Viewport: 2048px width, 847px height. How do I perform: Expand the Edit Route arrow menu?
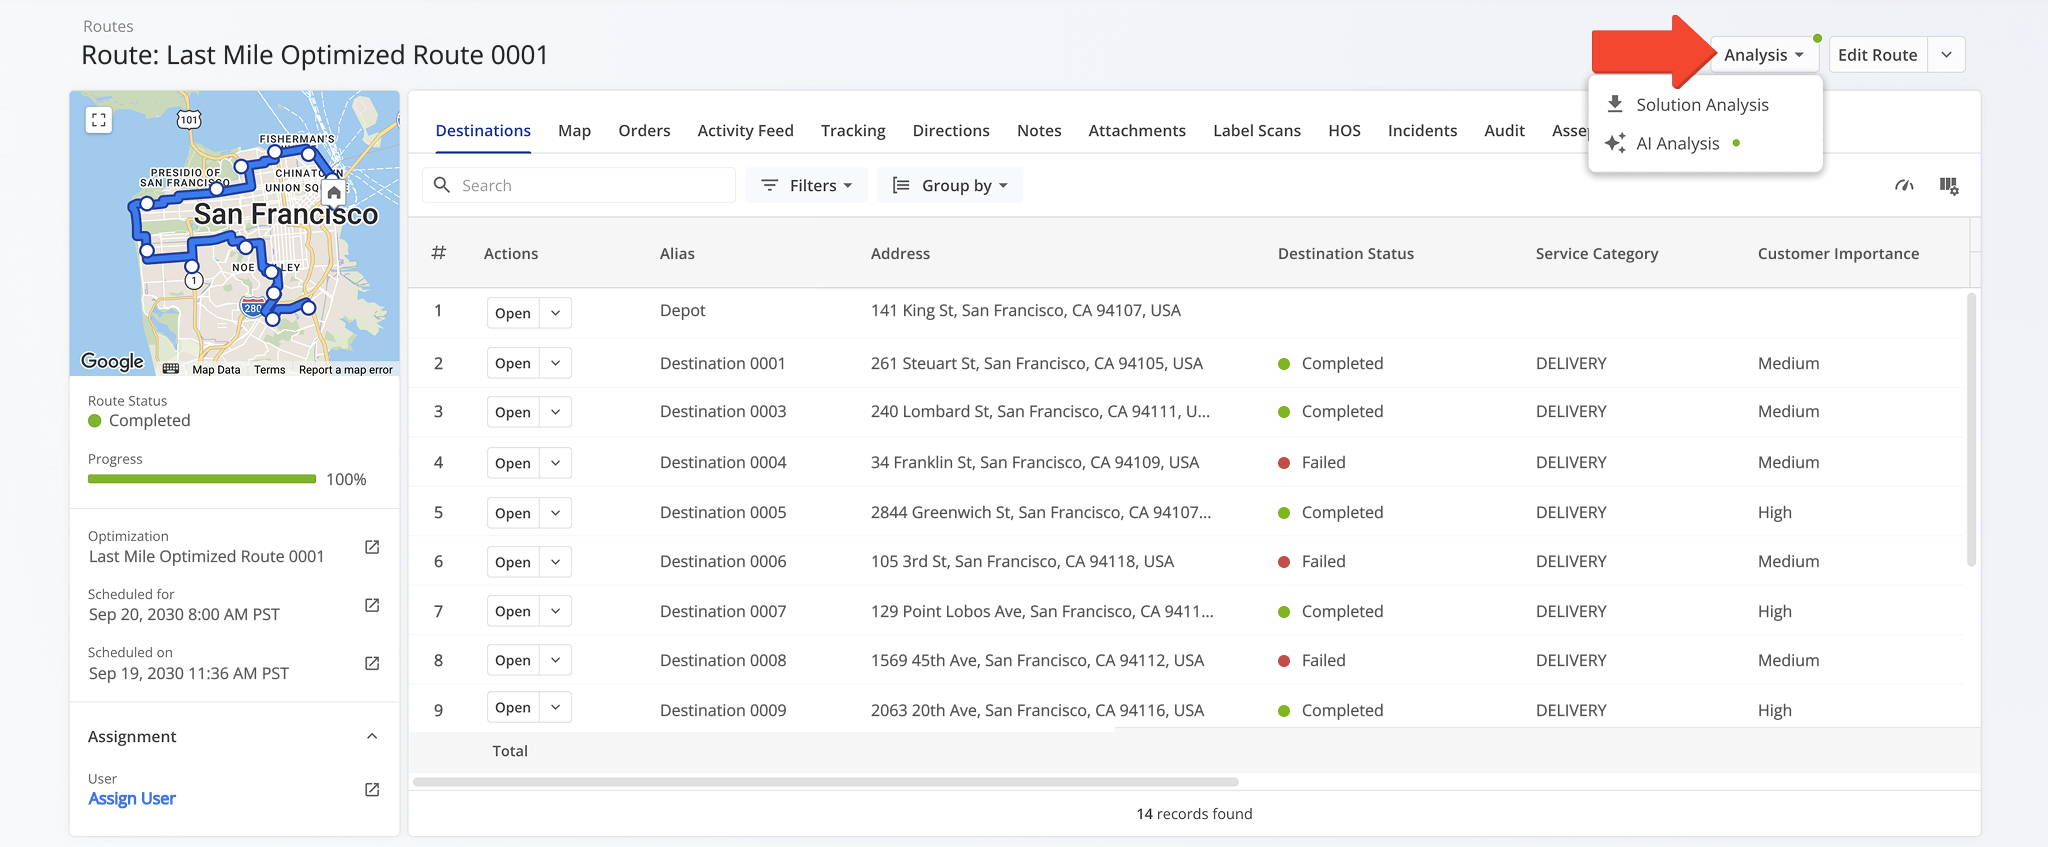pyautogui.click(x=1947, y=55)
